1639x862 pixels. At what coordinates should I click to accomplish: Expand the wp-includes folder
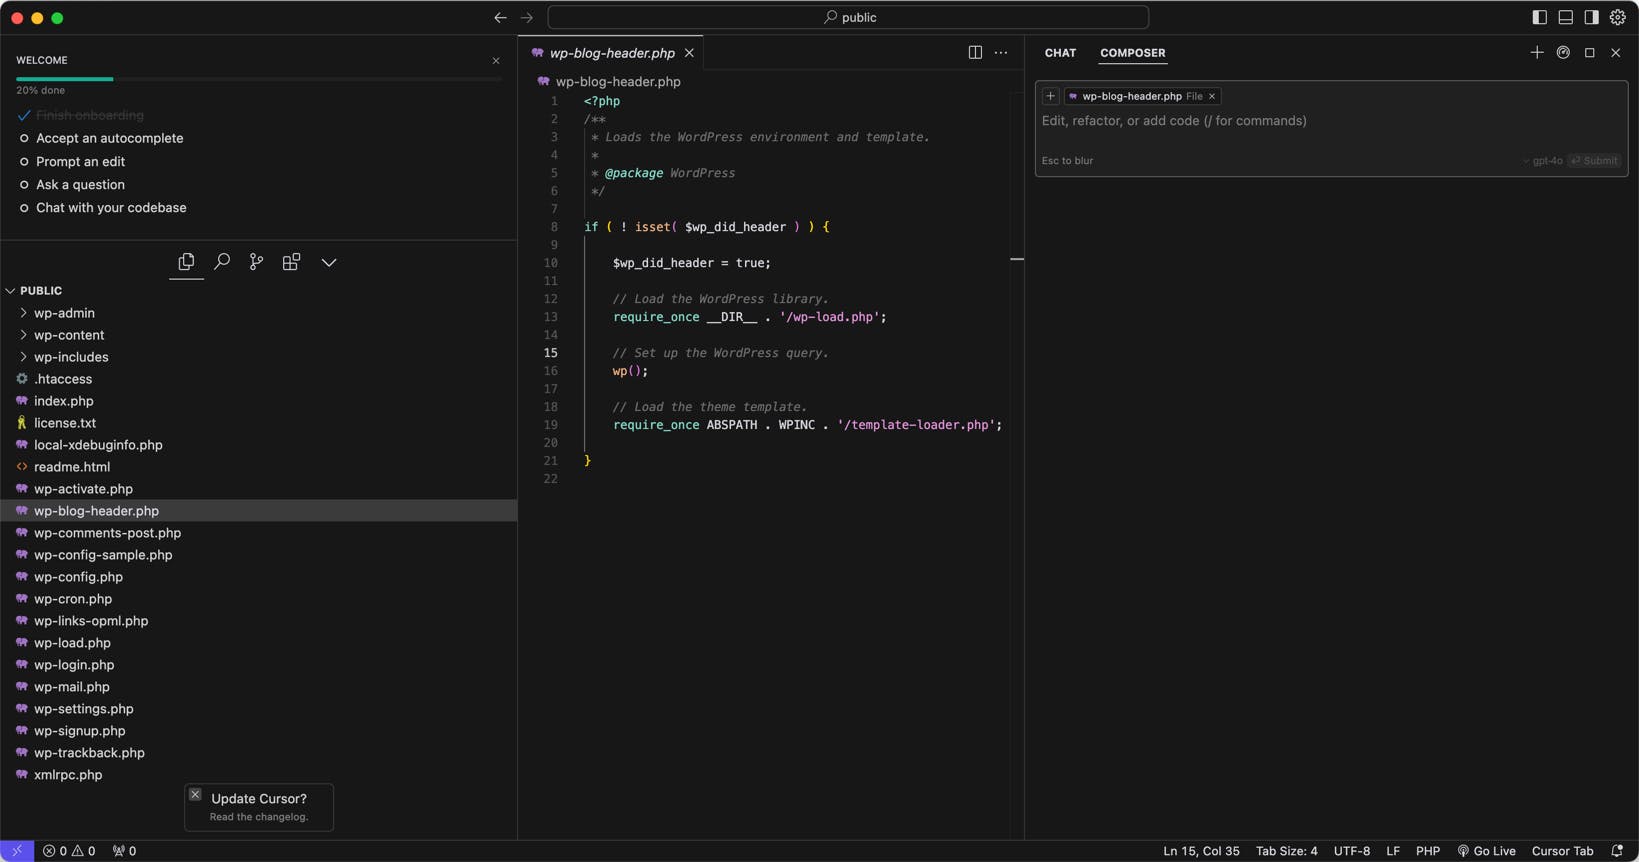(71, 357)
